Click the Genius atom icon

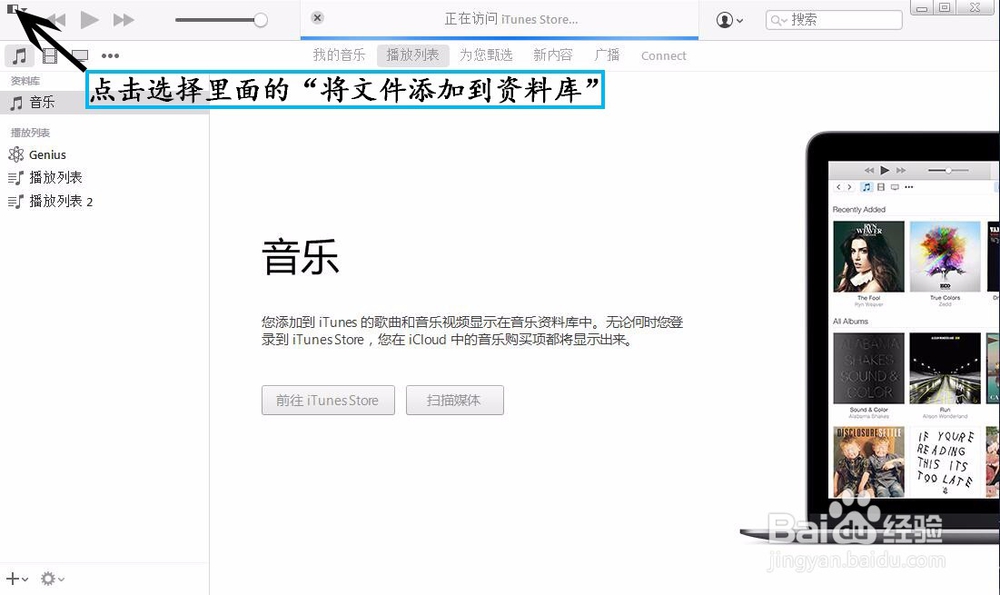(x=16, y=154)
